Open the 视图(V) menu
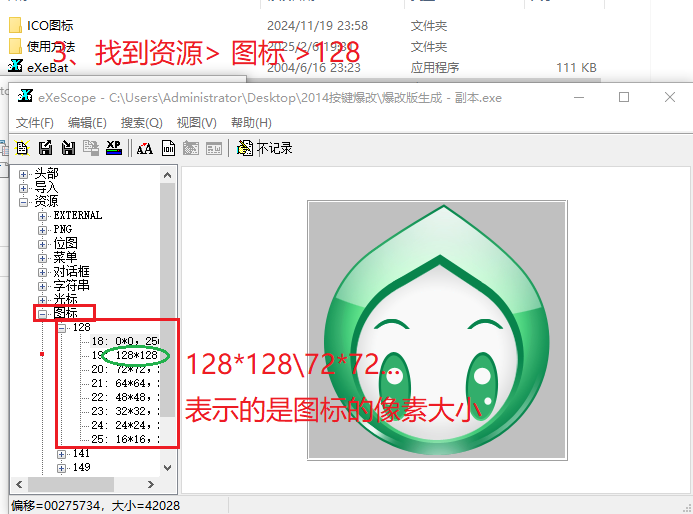 [x=196, y=122]
